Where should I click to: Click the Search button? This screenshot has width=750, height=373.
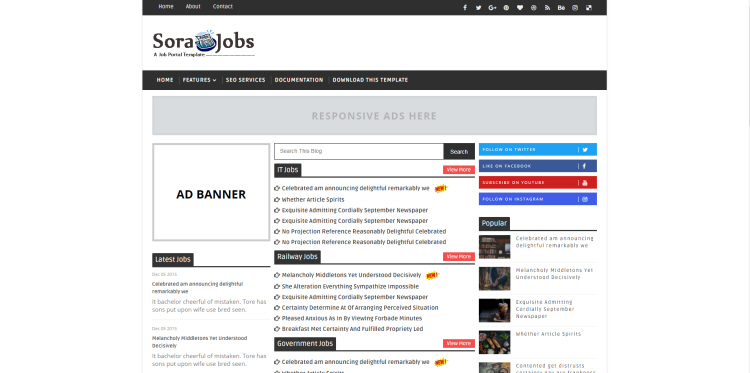click(459, 152)
